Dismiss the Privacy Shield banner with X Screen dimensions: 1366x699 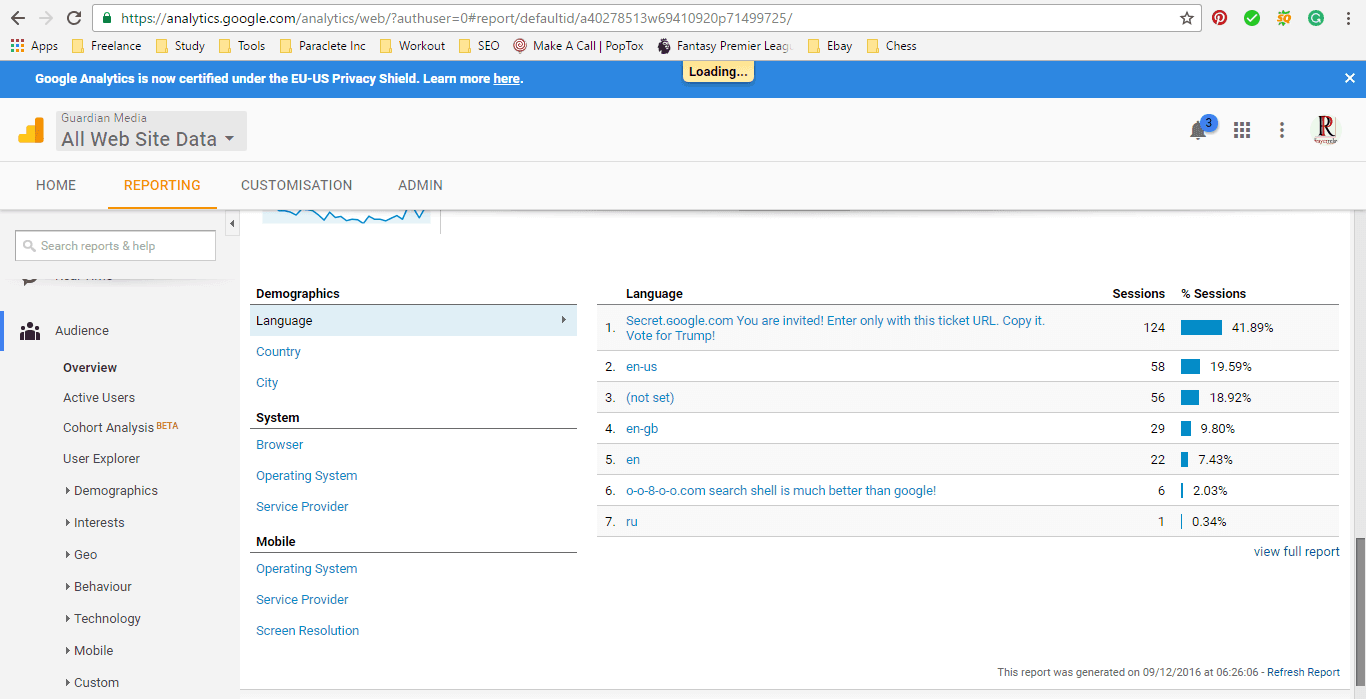pyautogui.click(x=1349, y=78)
